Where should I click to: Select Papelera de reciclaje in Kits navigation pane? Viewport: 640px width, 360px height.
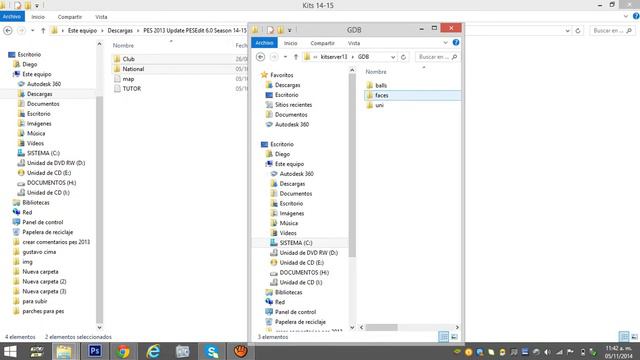pos(47,232)
